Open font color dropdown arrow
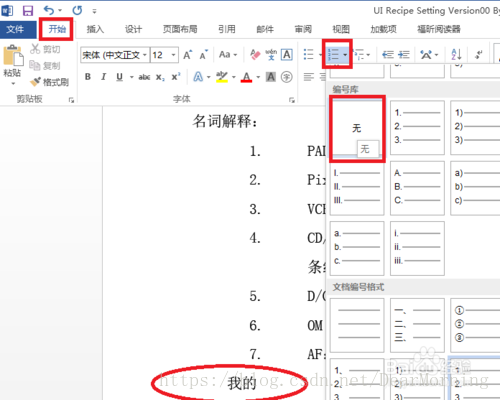This screenshot has width=500, height=400. tap(258, 77)
